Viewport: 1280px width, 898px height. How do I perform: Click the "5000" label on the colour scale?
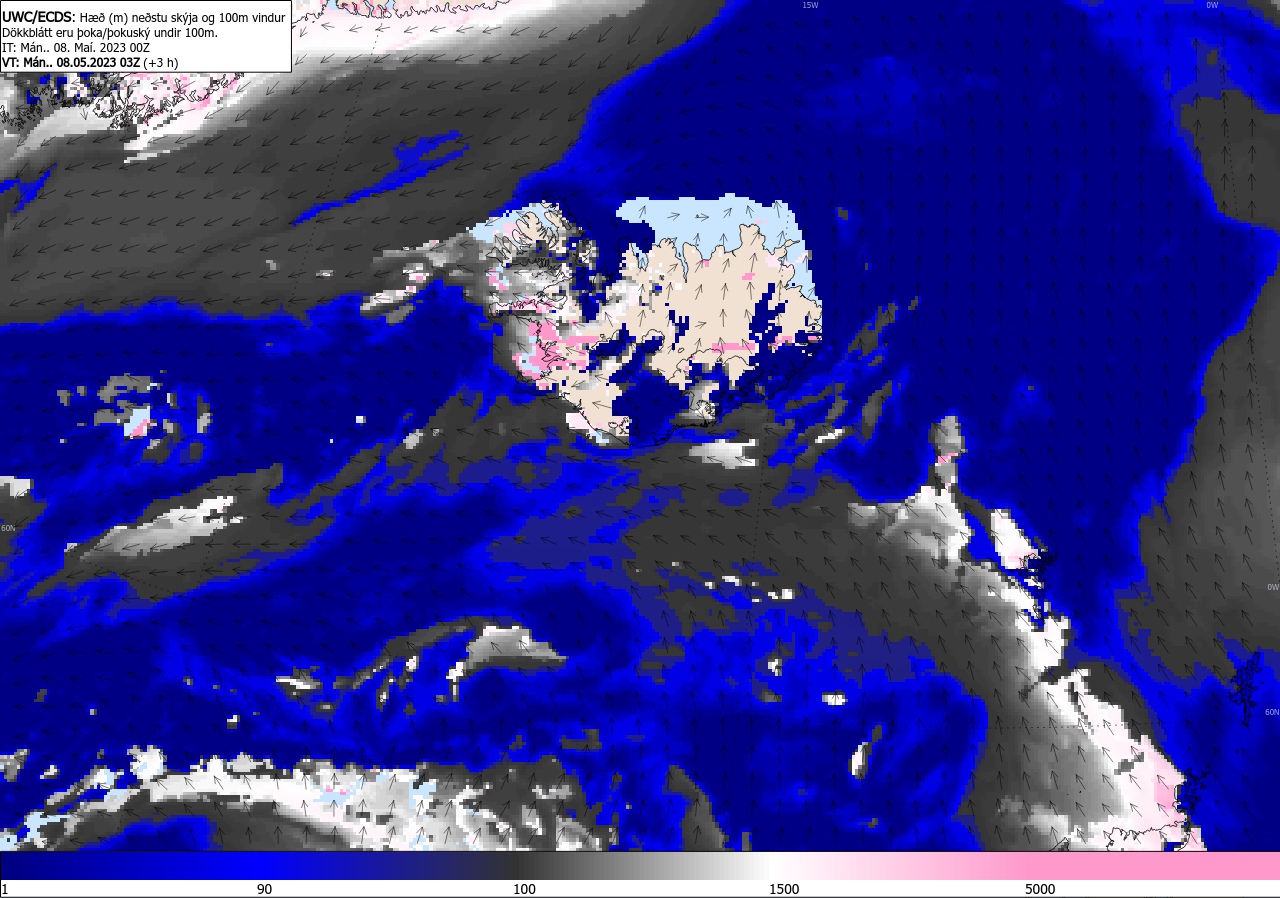coord(1040,889)
